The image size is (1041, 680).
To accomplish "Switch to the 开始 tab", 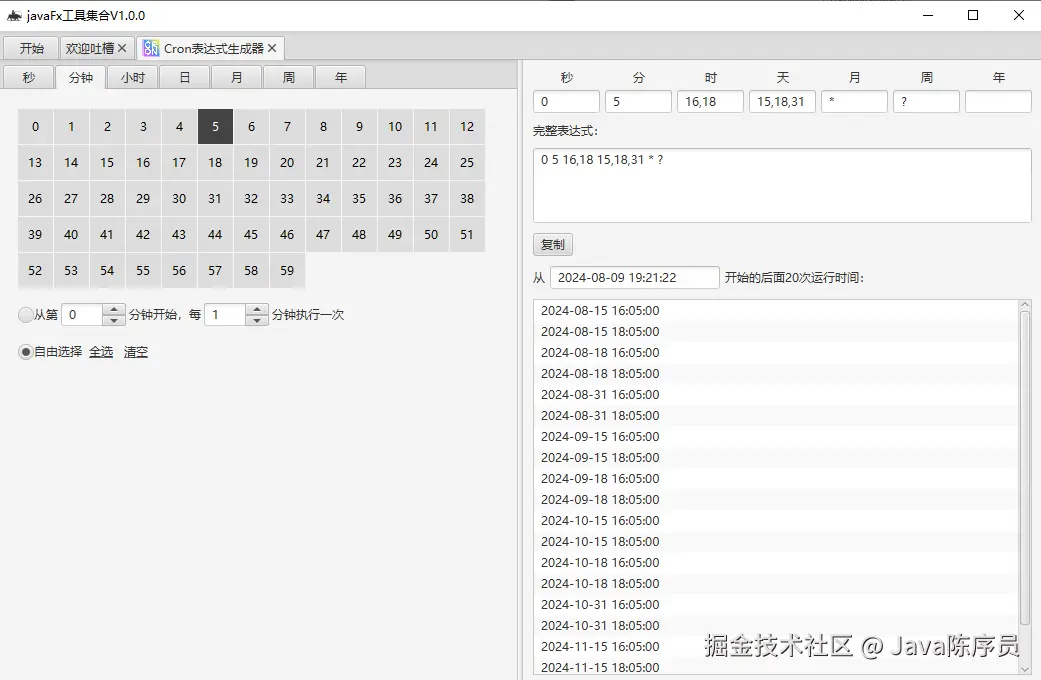I will (x=31, y=48).
